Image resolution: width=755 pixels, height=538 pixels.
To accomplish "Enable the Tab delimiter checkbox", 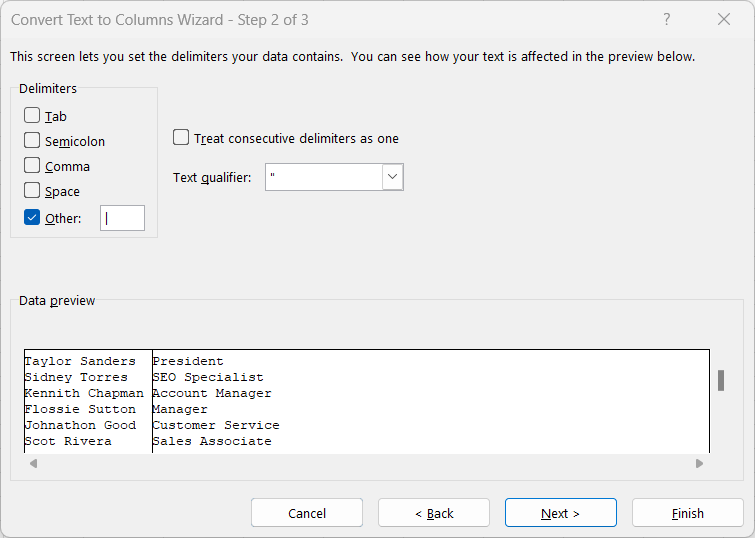I will pyautogui.click(x=33, y=116).
